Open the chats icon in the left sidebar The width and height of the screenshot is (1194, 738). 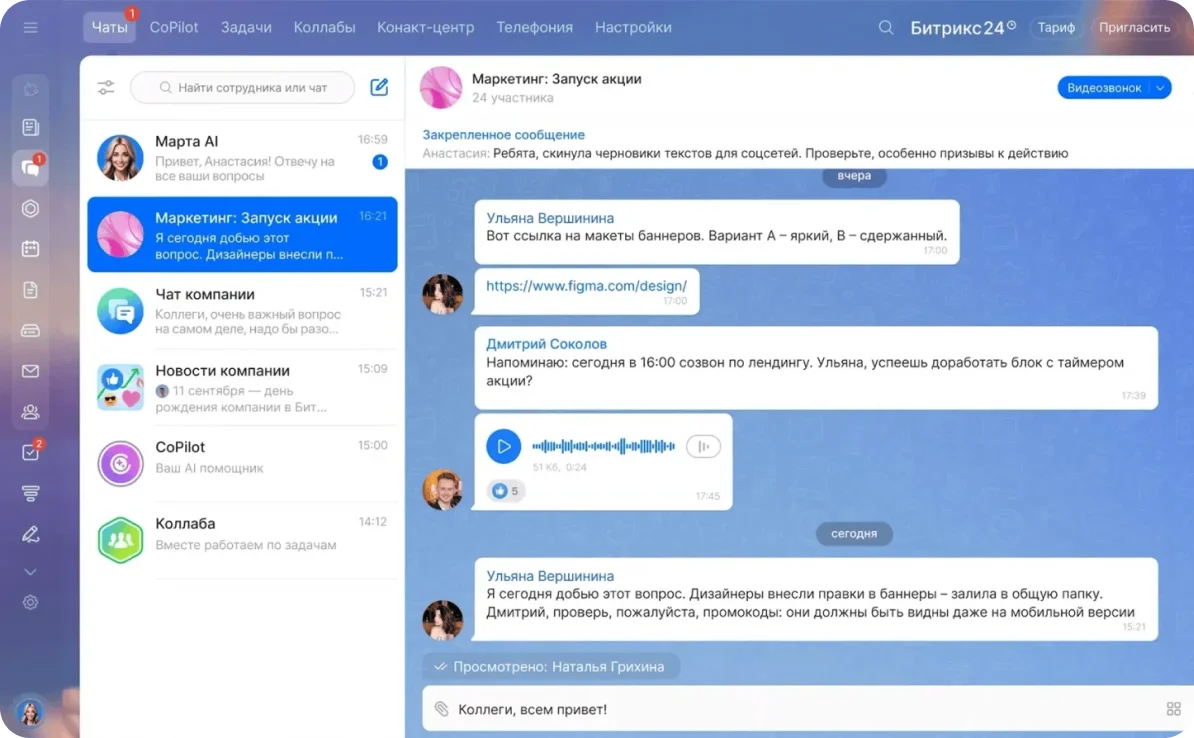coord(30,168)
